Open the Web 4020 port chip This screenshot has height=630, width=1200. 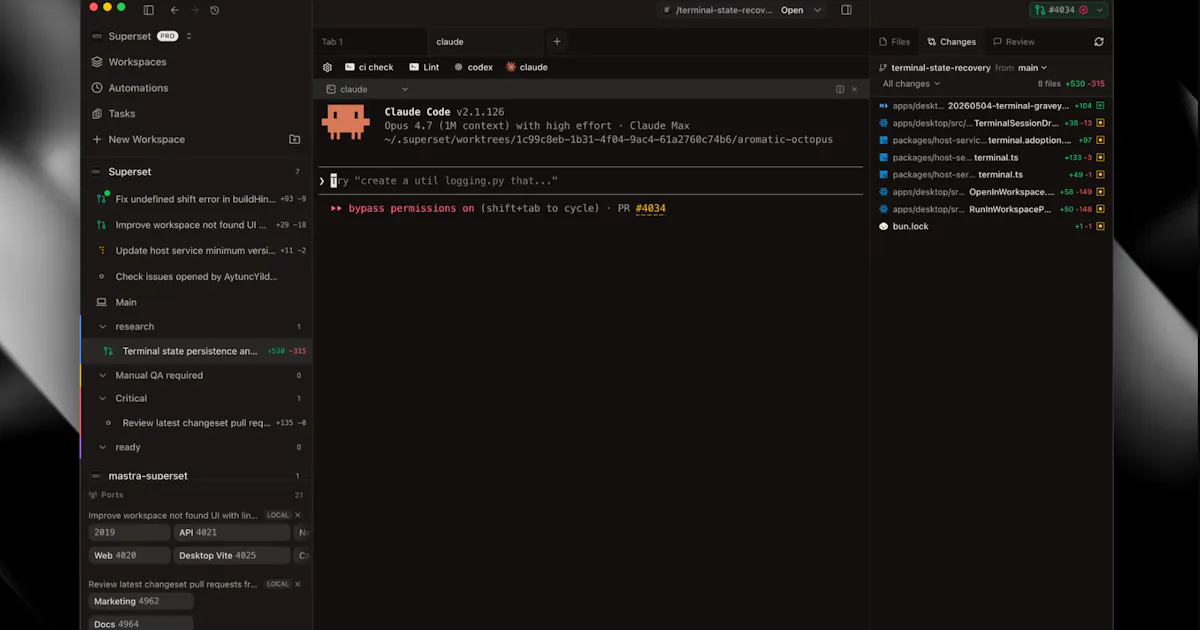[x=128, y=555]
